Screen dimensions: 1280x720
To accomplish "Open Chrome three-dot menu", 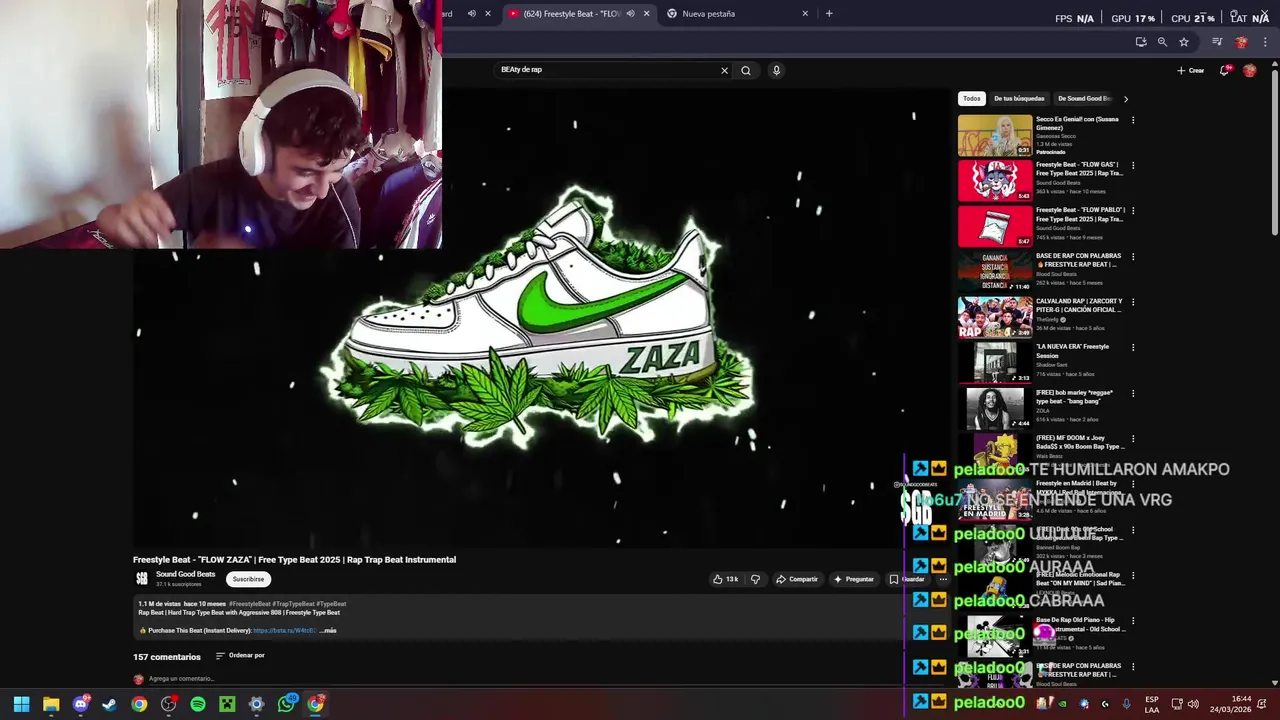I will pyautogui.click(x=1263, y=42).
